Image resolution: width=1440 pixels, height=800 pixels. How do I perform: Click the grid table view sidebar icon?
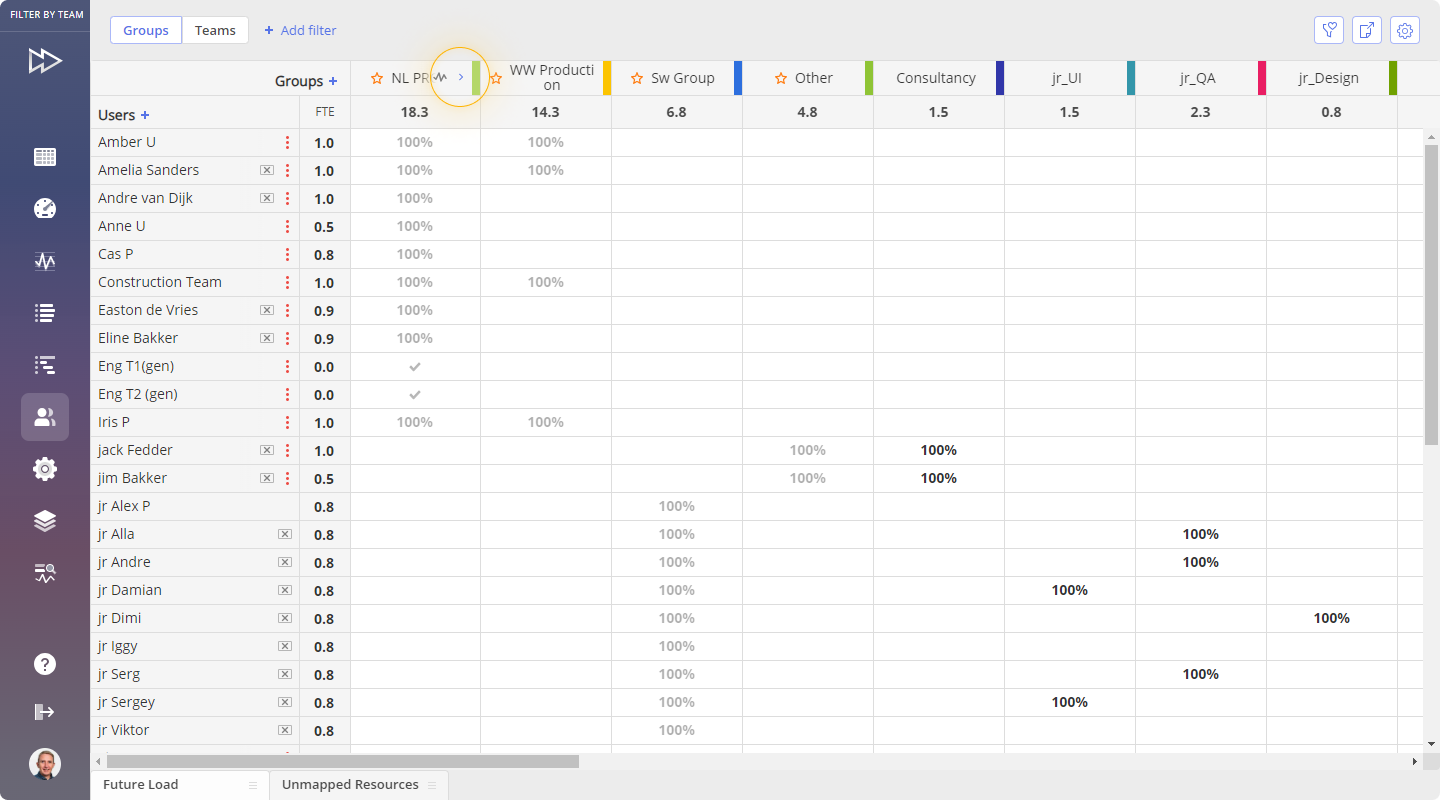tap(45, 157)
